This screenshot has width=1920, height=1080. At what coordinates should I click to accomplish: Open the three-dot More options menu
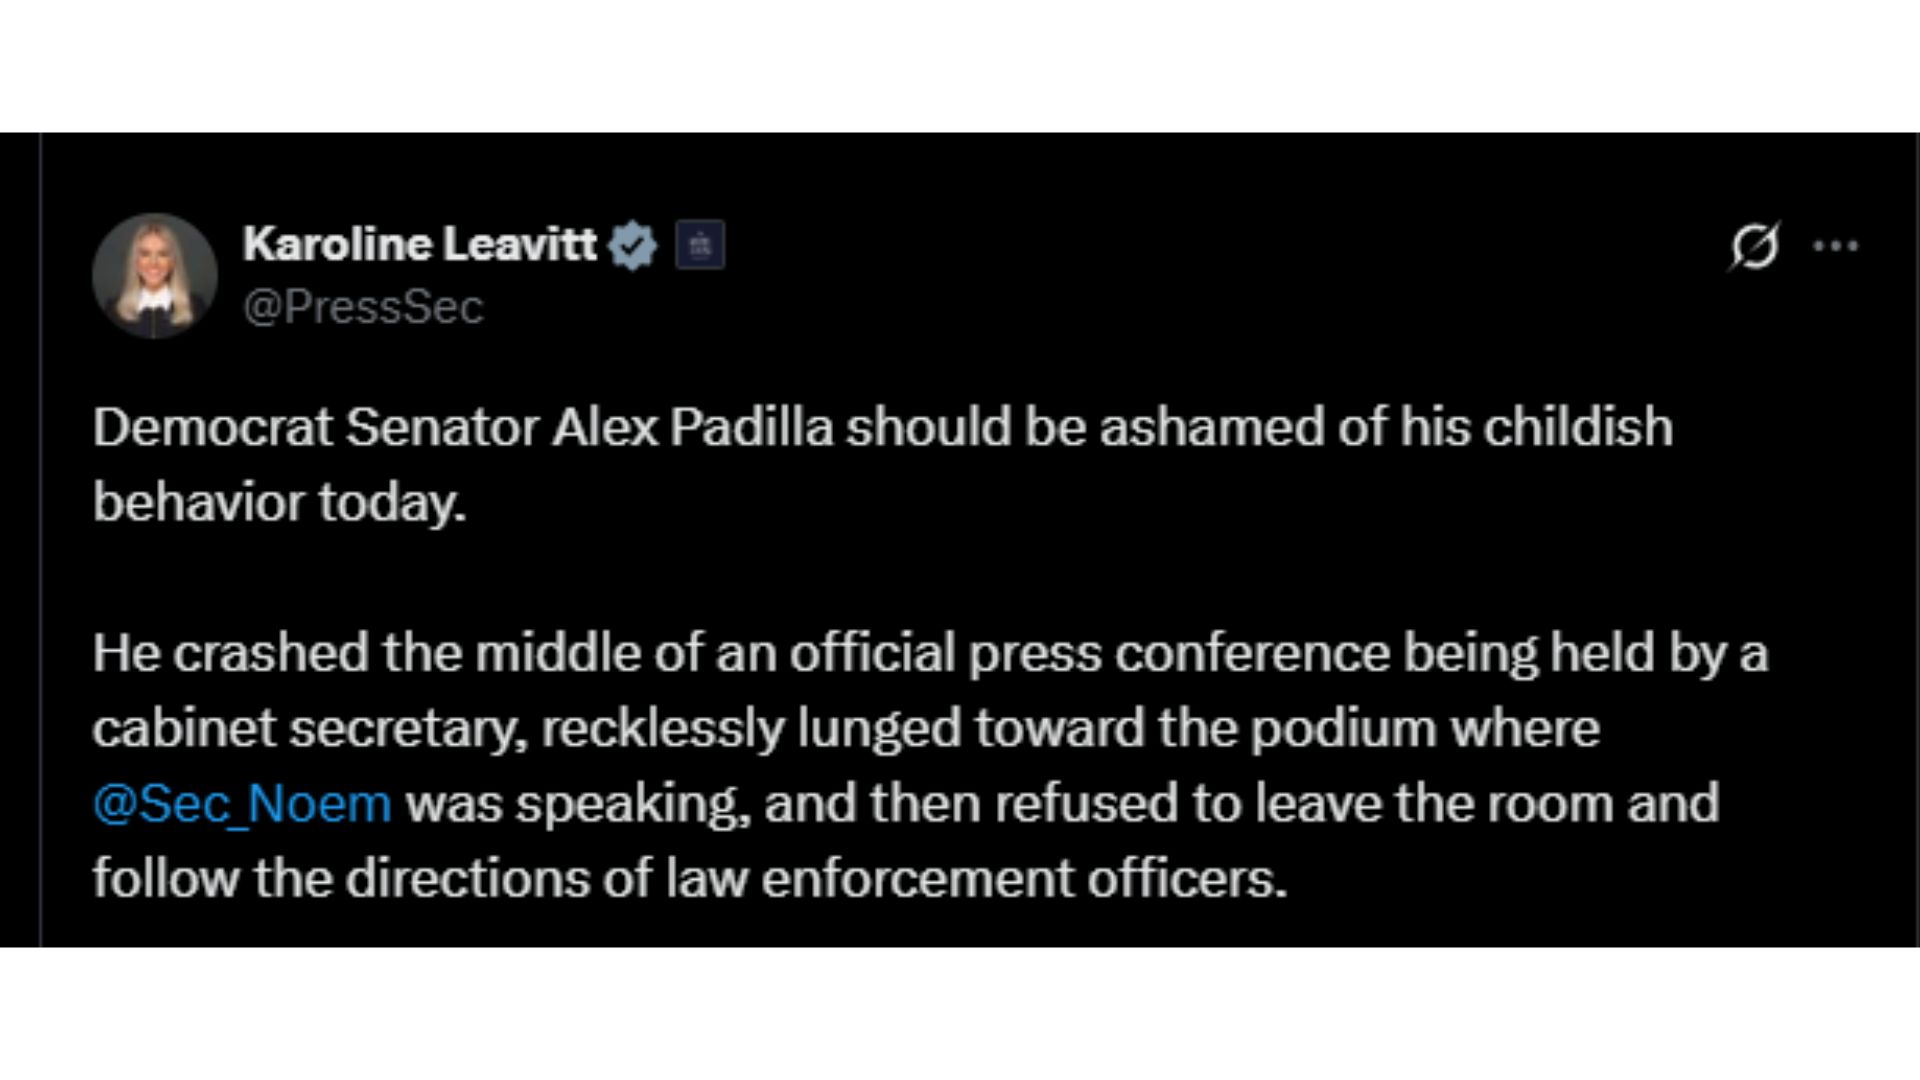1836,246
